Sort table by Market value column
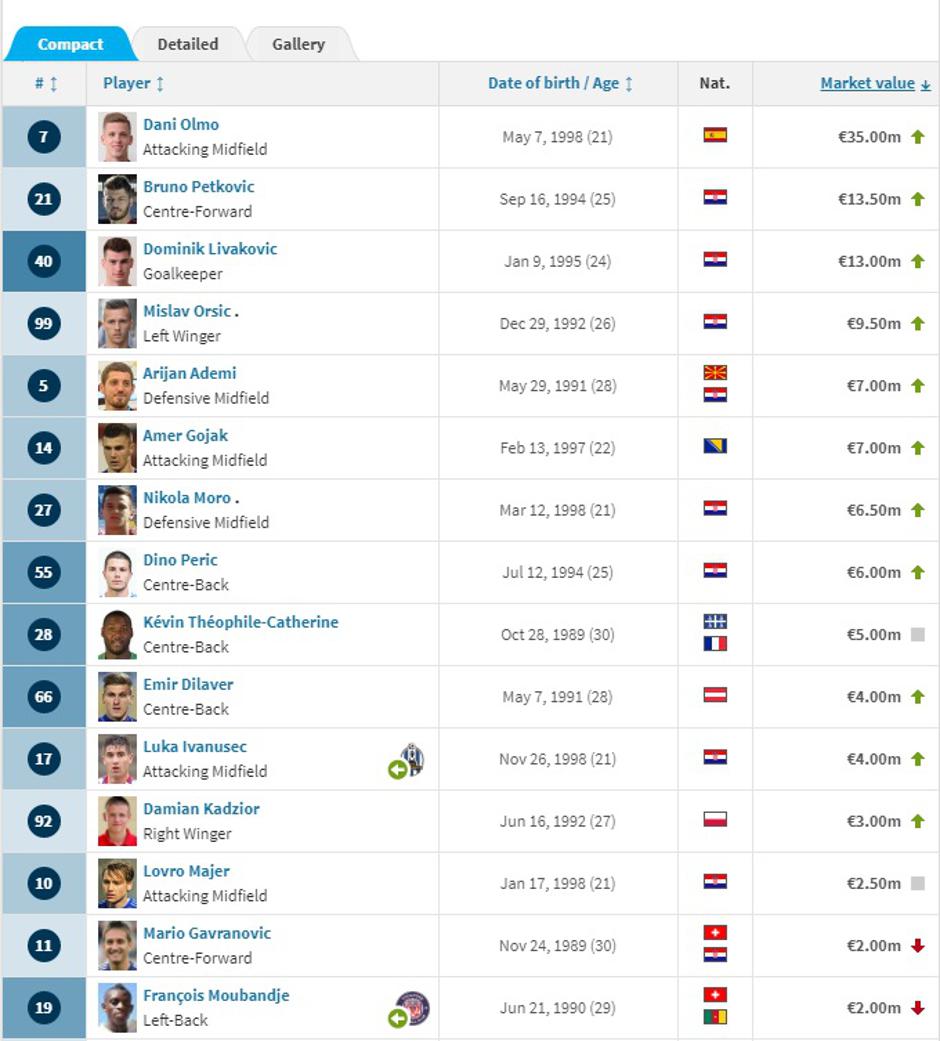 pos(867,84)
